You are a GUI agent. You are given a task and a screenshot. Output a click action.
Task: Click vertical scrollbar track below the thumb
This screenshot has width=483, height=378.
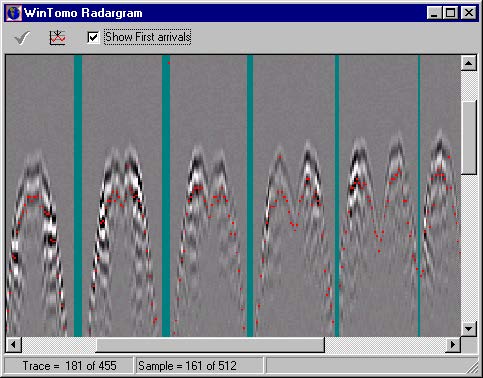pos(469,248)
